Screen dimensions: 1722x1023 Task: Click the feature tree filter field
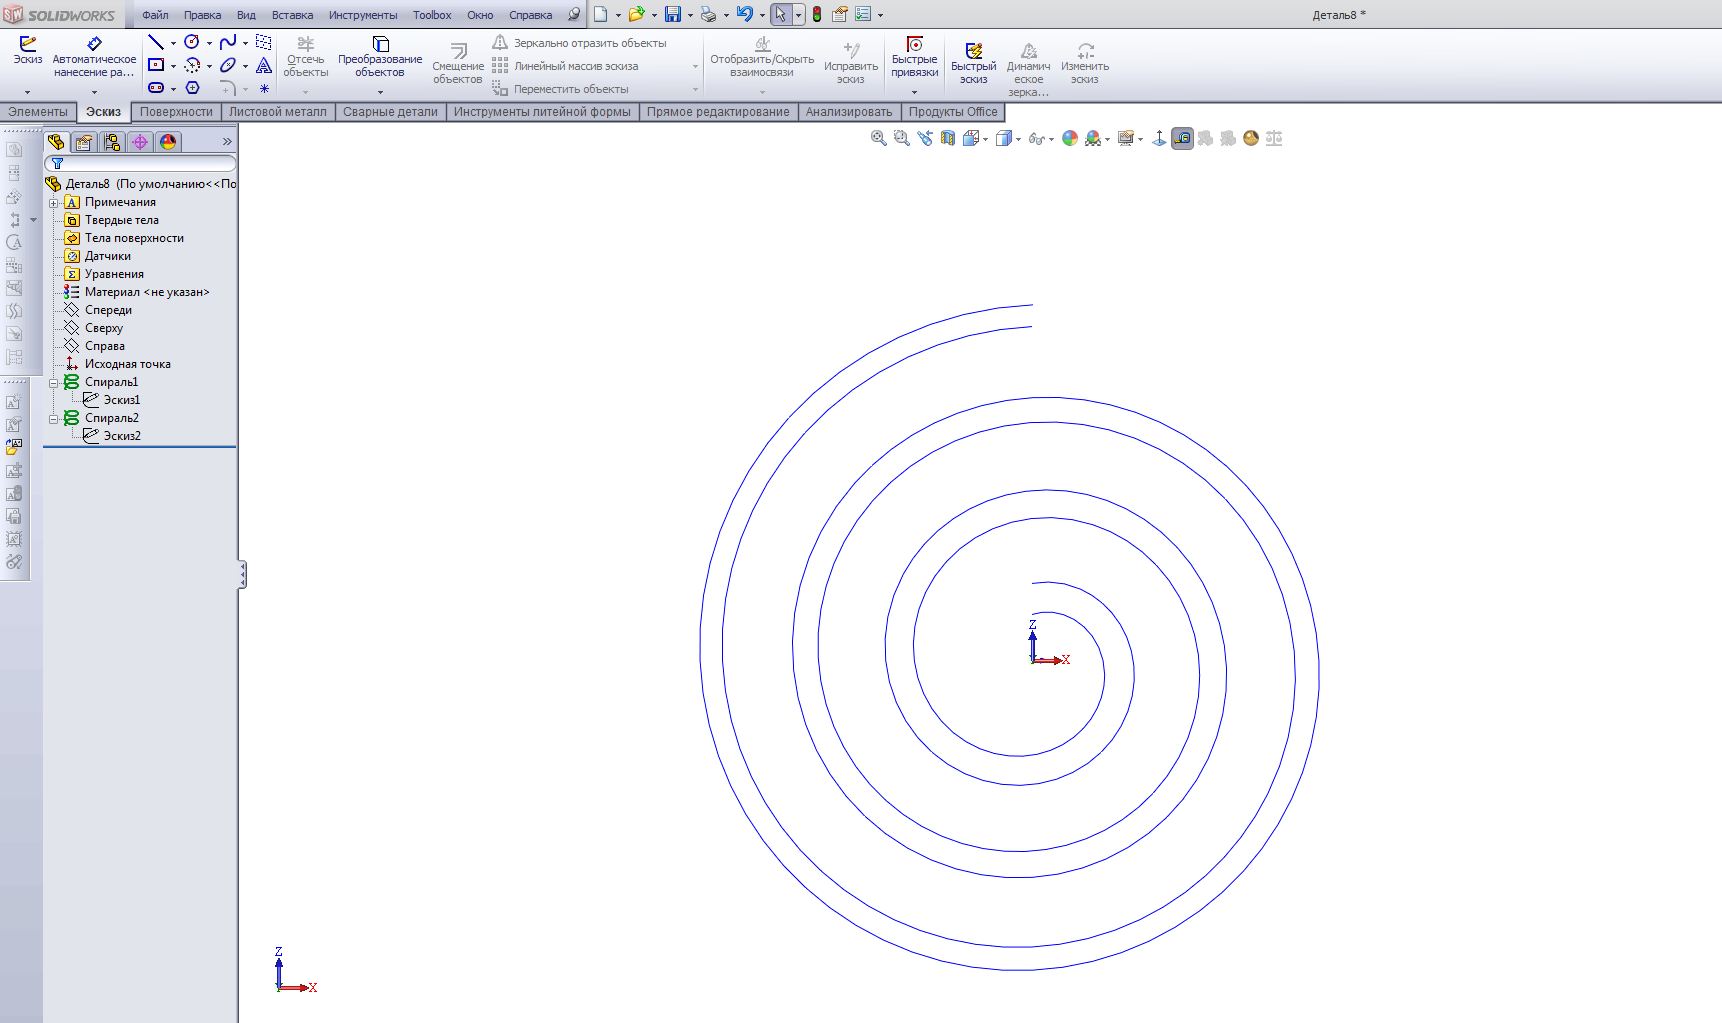click(140, 163)
